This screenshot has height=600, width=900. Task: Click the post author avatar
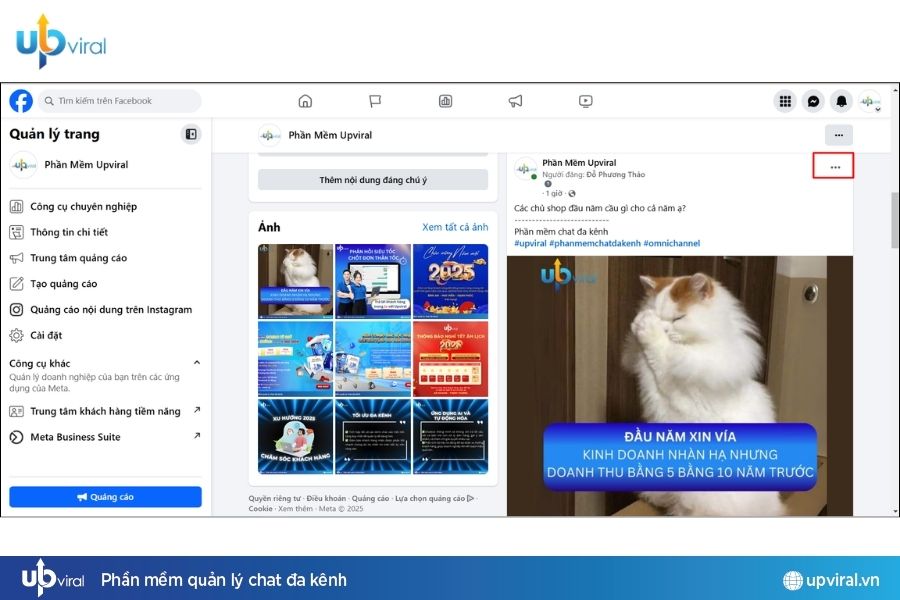[525, 169]
